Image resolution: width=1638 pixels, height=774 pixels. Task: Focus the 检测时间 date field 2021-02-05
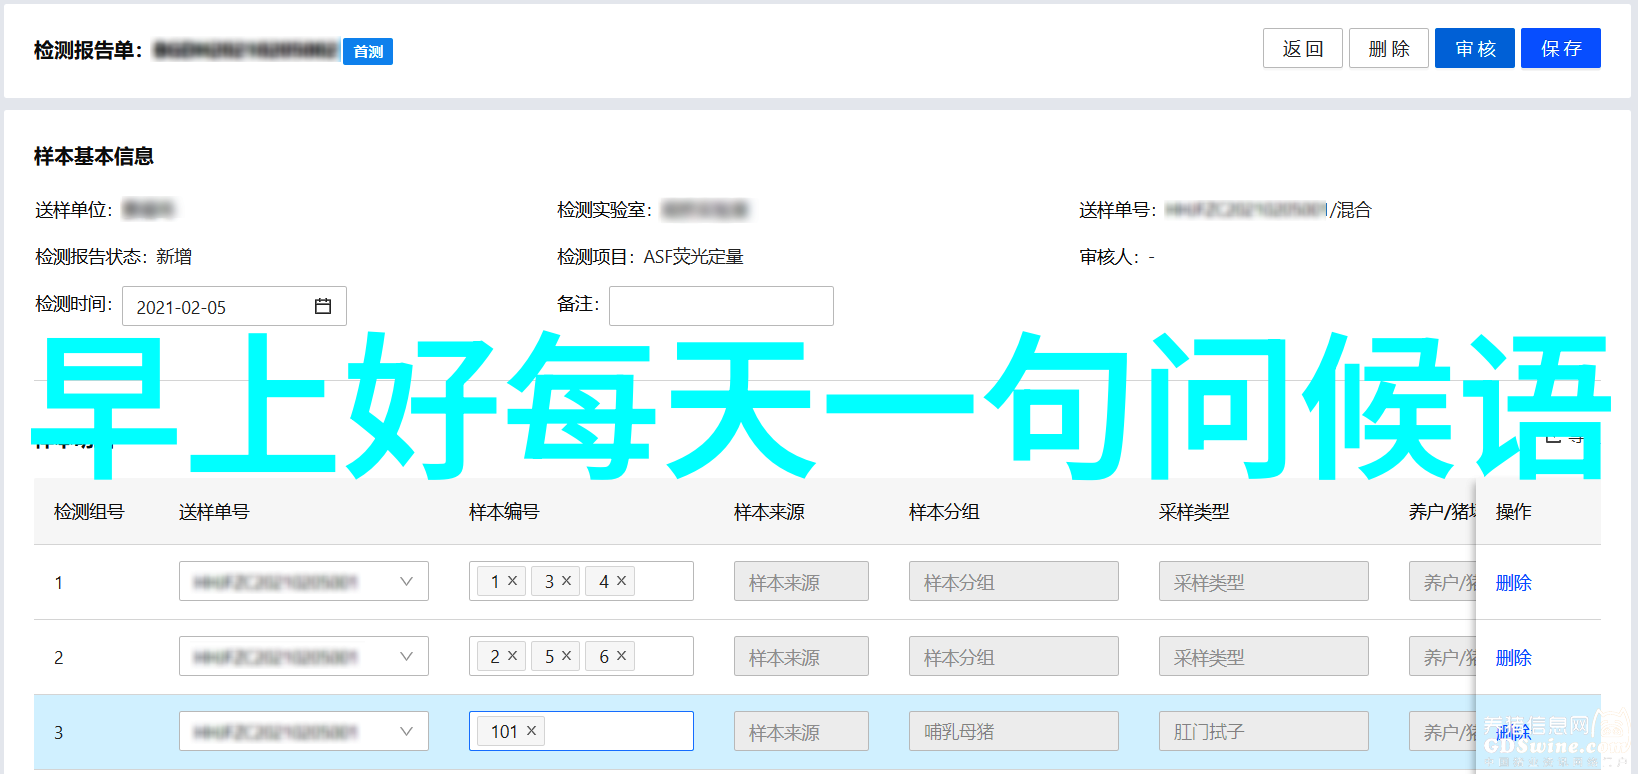tap(234, 306)
